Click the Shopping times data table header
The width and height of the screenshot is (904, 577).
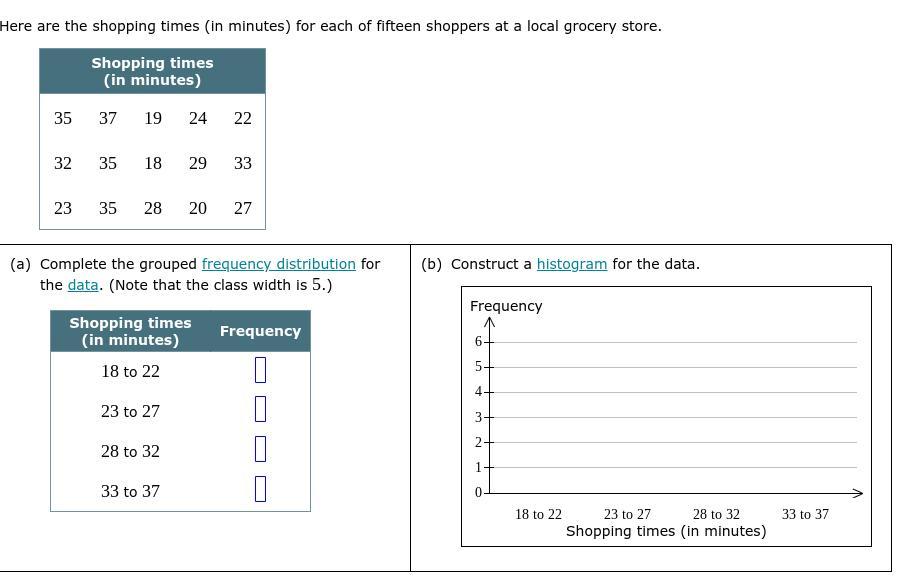click(x=152, y=71)
